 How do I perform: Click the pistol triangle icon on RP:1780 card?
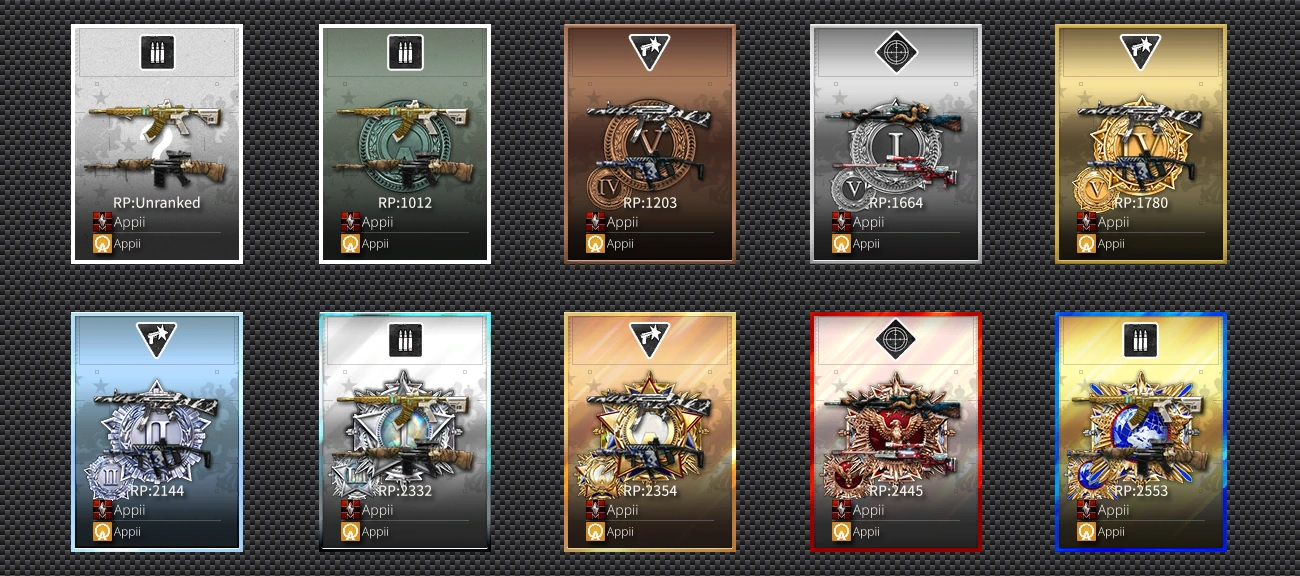click(x=1141, y=51)
